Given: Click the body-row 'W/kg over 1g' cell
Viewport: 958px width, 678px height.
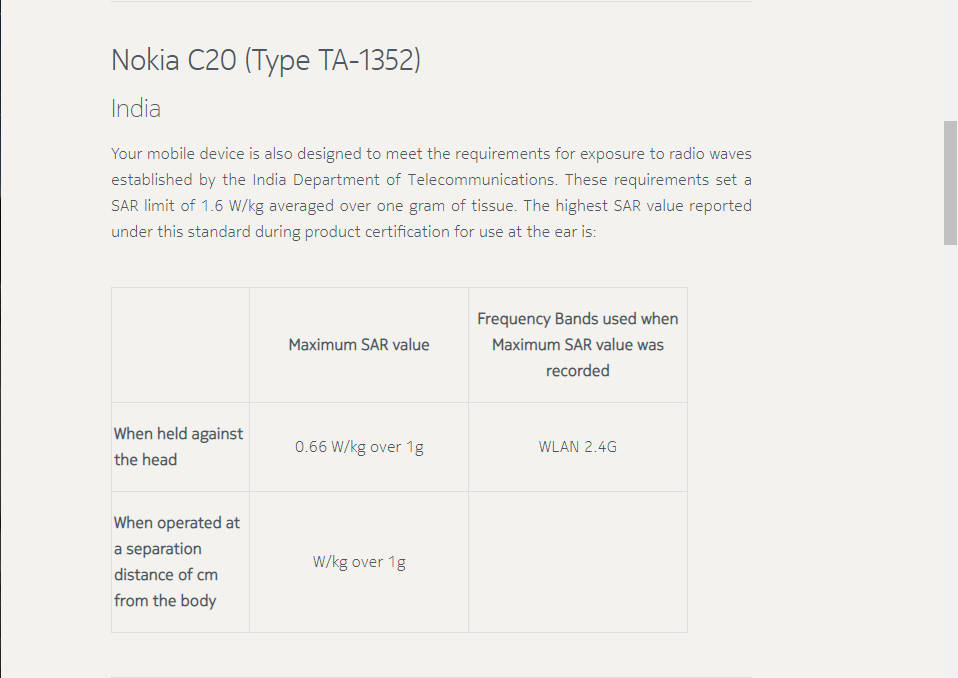Looking at the screenshot, I should click(359, 562).
